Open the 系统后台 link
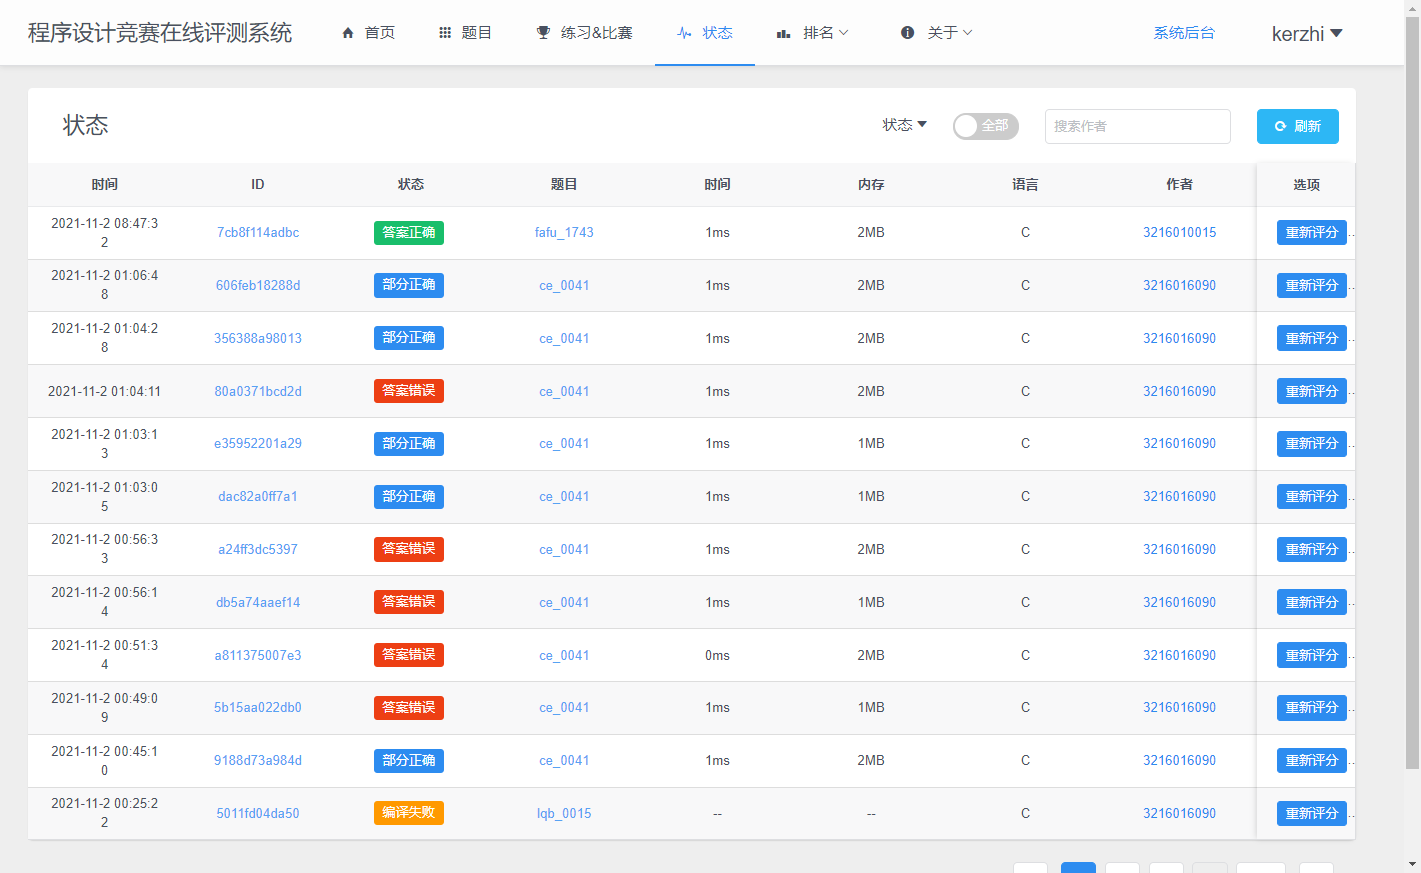The height and width of the screenshot is (873, 1421). point(1184,33)
